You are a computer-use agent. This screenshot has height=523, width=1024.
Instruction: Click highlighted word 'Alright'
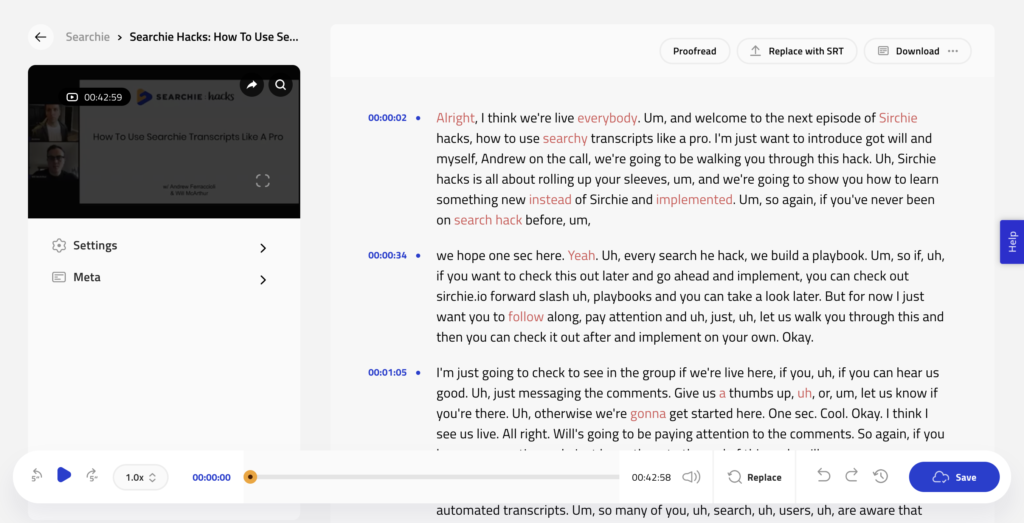pos(455,118)
